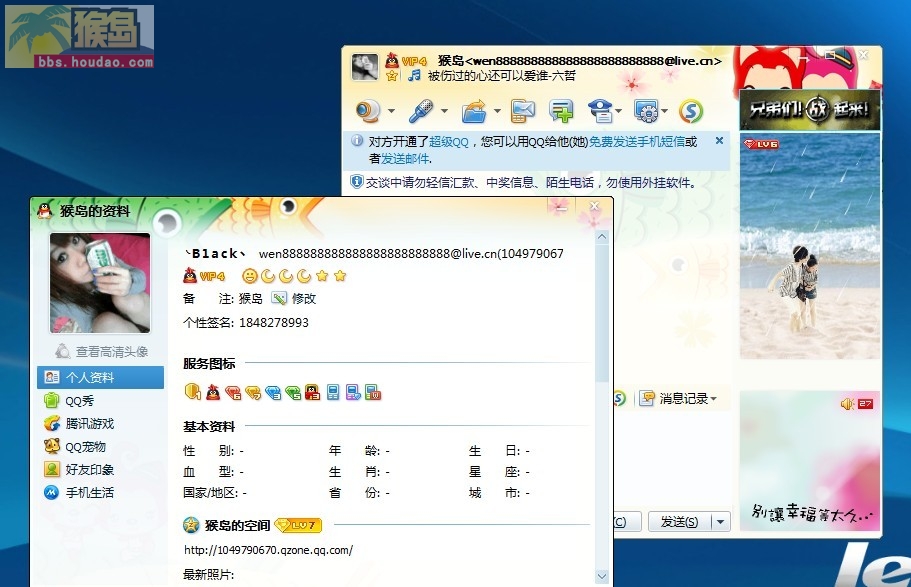Expand the application gear icon's dropdown
The image size is (911, 587).
tap(665, 110)
